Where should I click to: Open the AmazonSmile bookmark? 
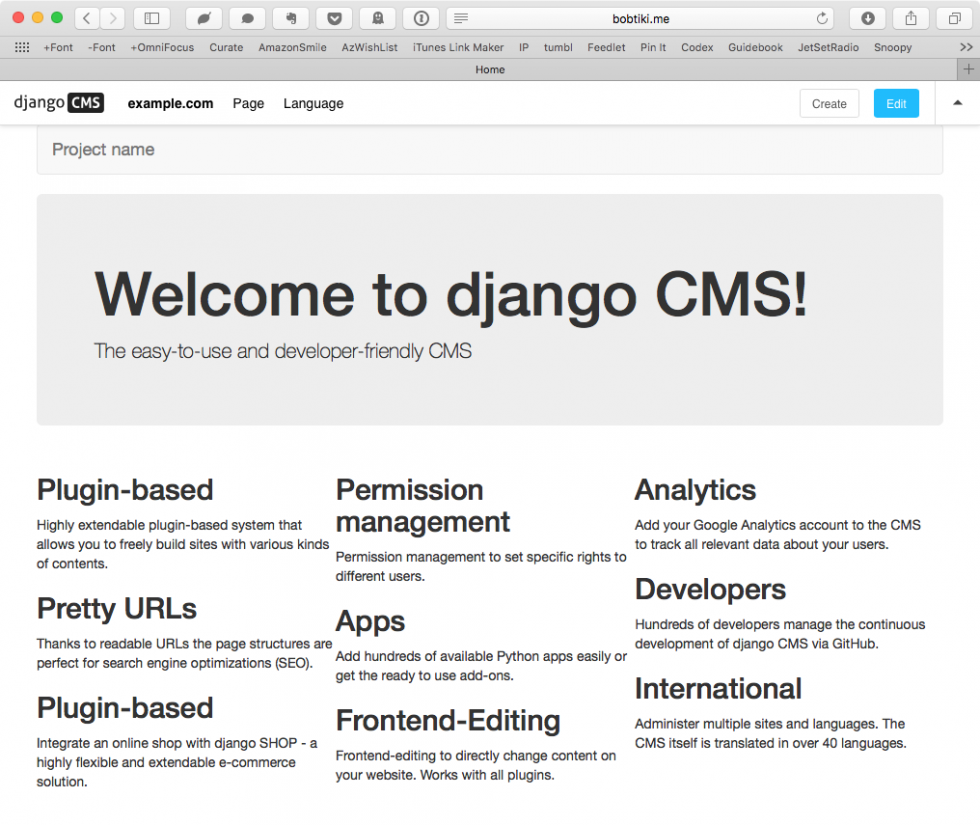coord(292,48)
